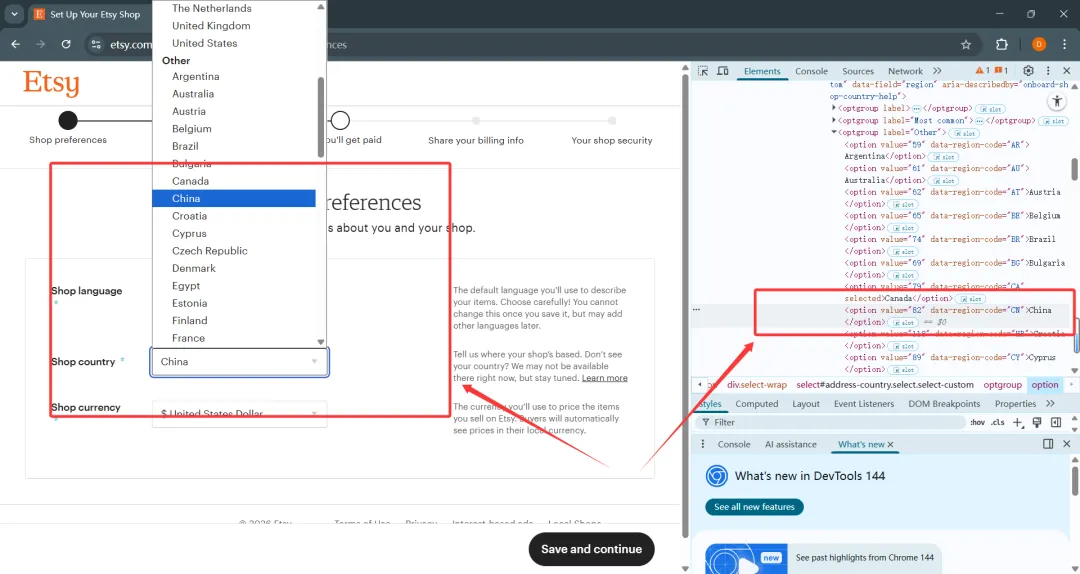Open the Elements tab
The height and width of the screenshot is (574, 1080).
click(x=762, y=71)
